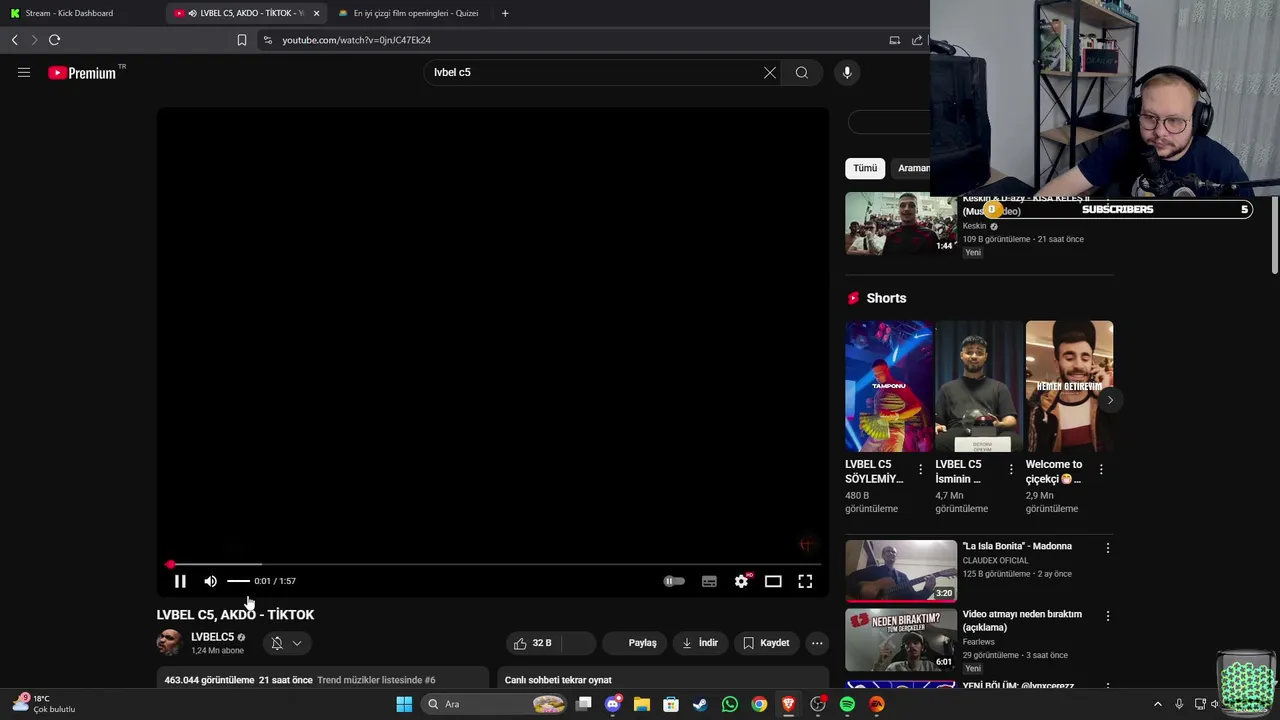
Task: Toggle the autoplay switch in player
Action: pyautogui.click(x=674, y=581)
